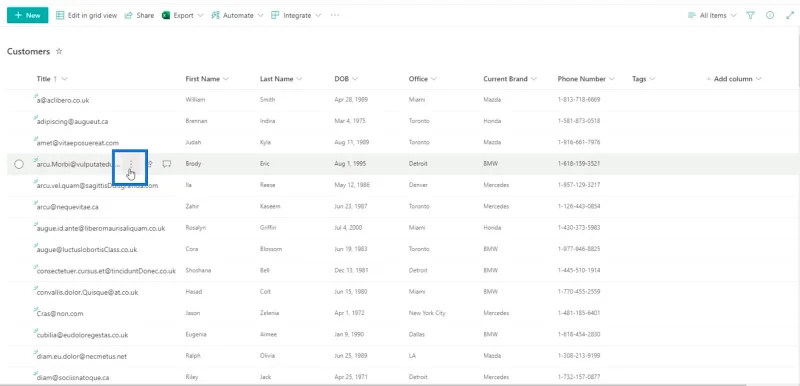The width and height of the screenshot is (800, 386).
Task: Click first name Rosalyn
Action: [x=196, y=228]
